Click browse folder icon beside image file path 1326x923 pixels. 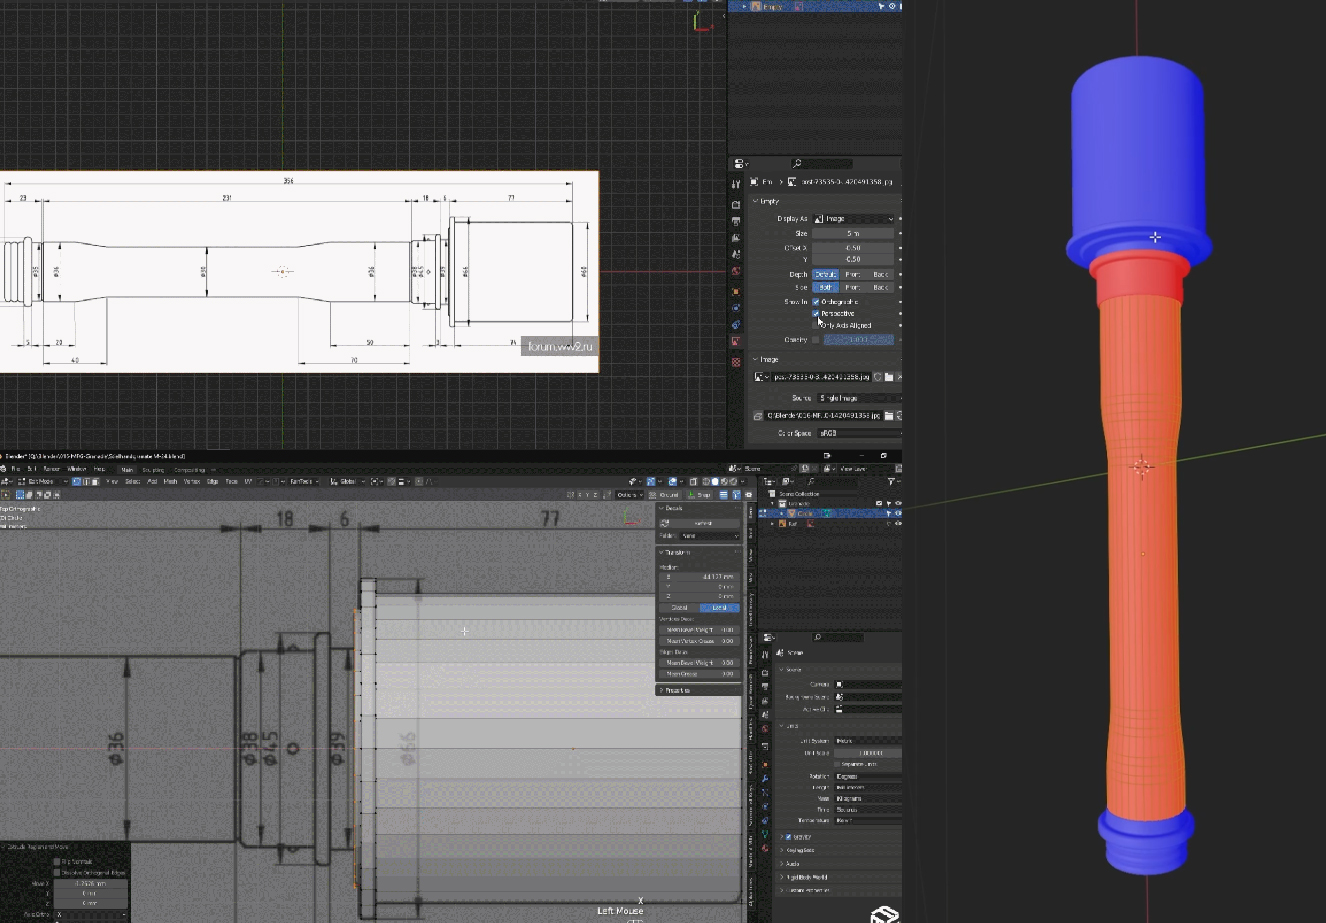(x=888, y=415)
